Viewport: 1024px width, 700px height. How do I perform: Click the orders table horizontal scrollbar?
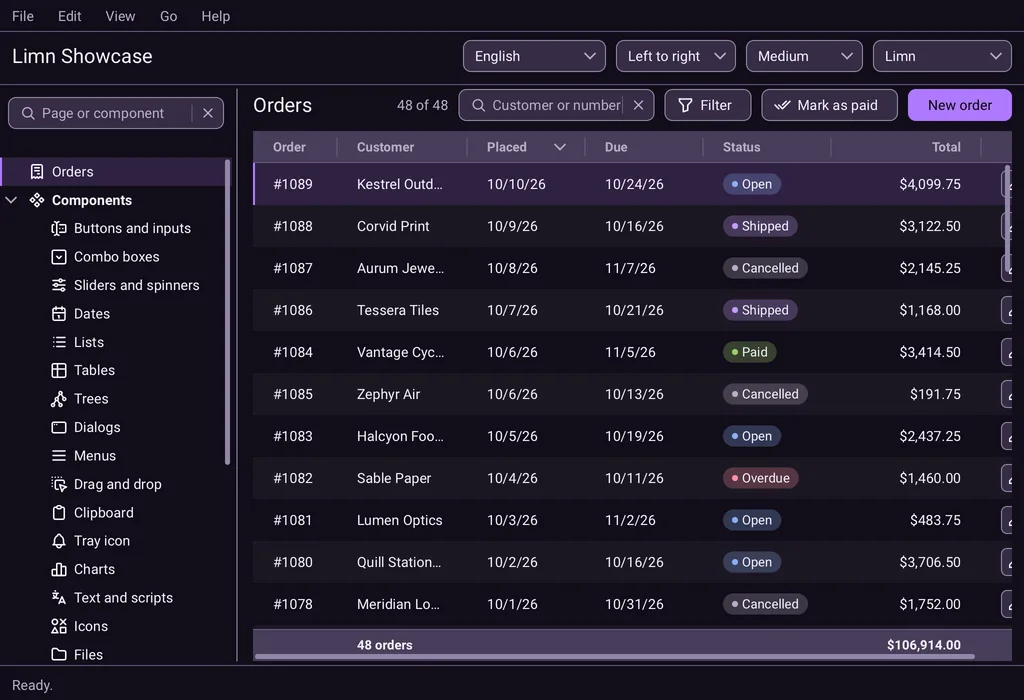click(x=615, y=656)
